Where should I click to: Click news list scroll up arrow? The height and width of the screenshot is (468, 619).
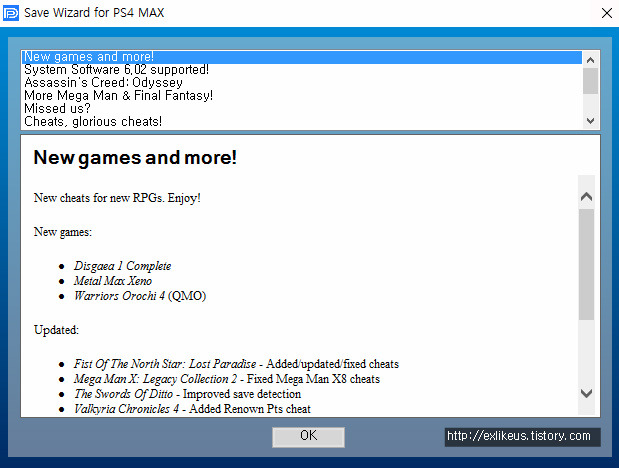[x=591, y=60]
